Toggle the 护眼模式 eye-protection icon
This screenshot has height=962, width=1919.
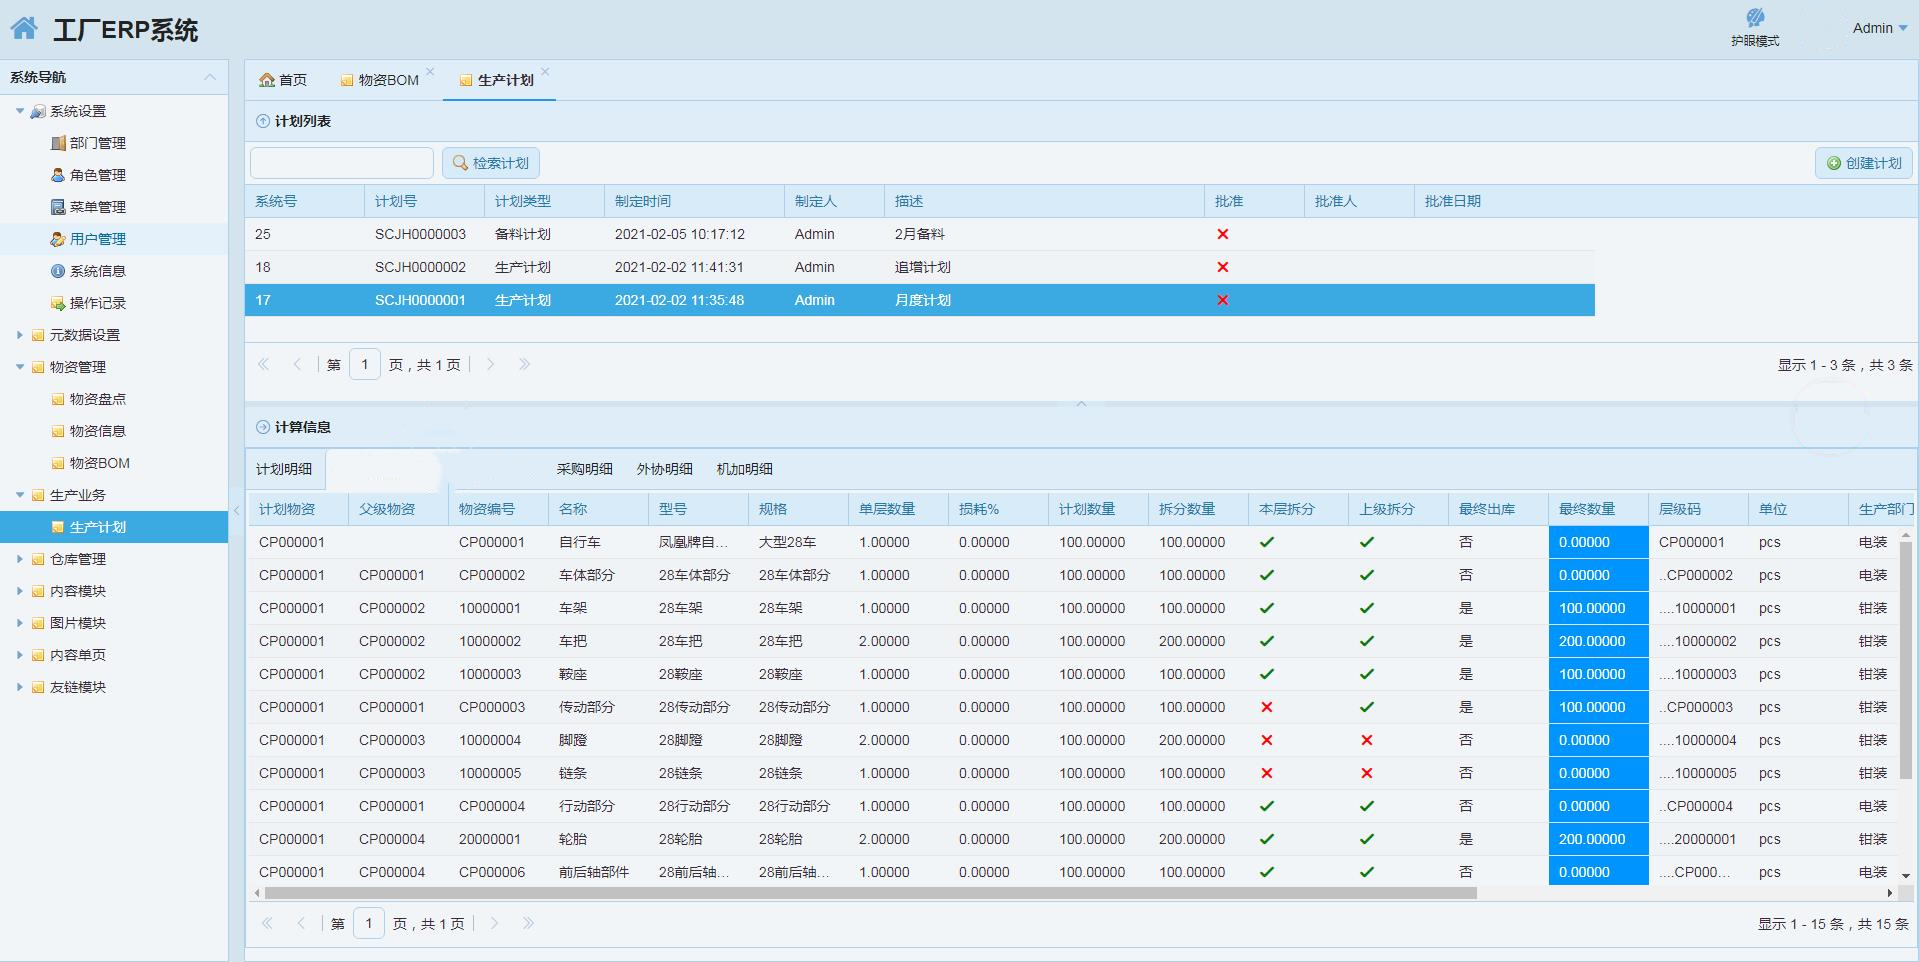point(1755,17)
